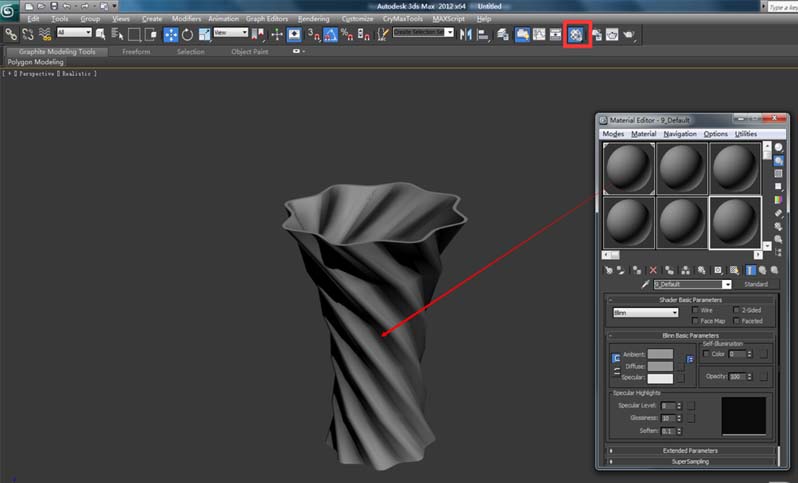Toggle the Faceted checkbox

pyautogui.click(x=736, y=321)
